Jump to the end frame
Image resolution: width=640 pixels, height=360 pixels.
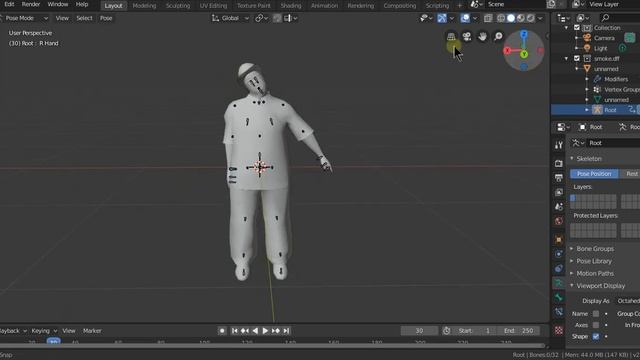click(x=286, y=331)
